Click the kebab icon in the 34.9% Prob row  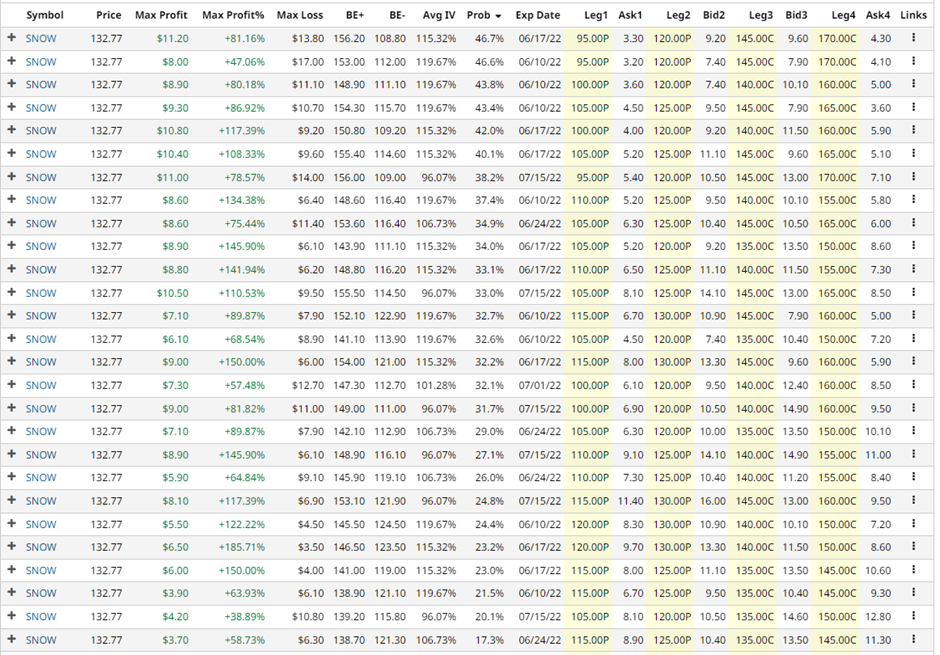[913, 223]
